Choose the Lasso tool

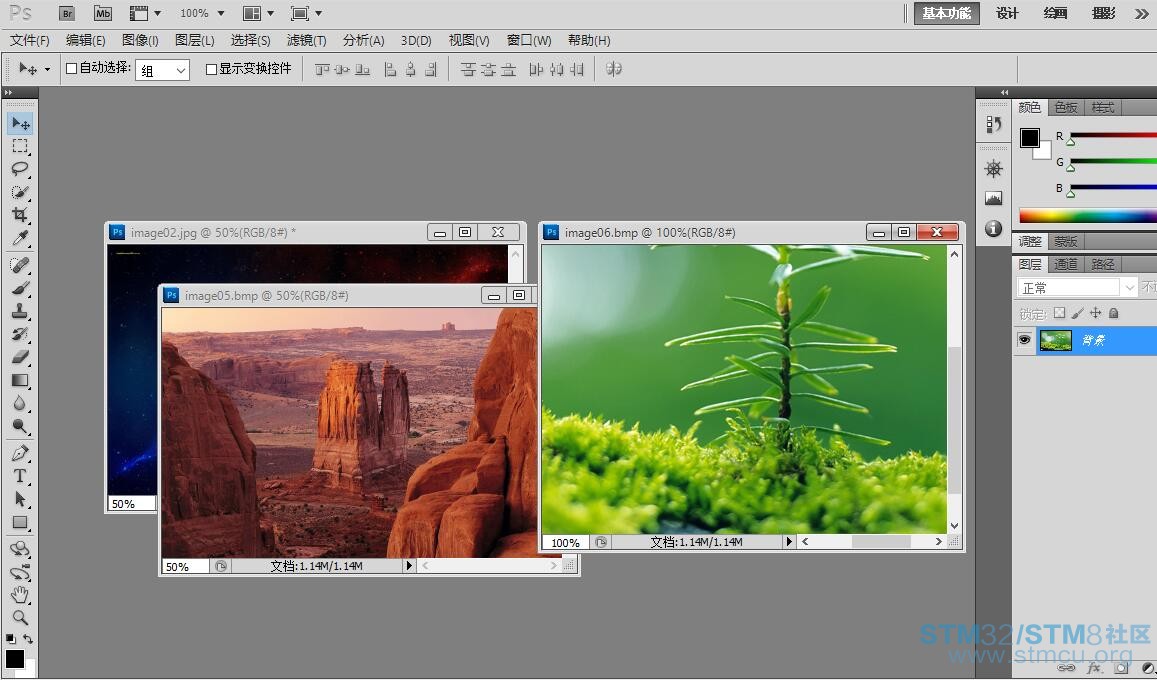pos(20,169)
